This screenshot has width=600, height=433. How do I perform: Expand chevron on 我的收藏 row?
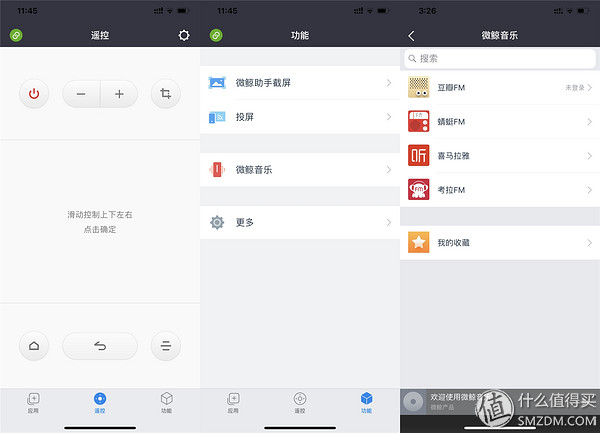[590, 243]
